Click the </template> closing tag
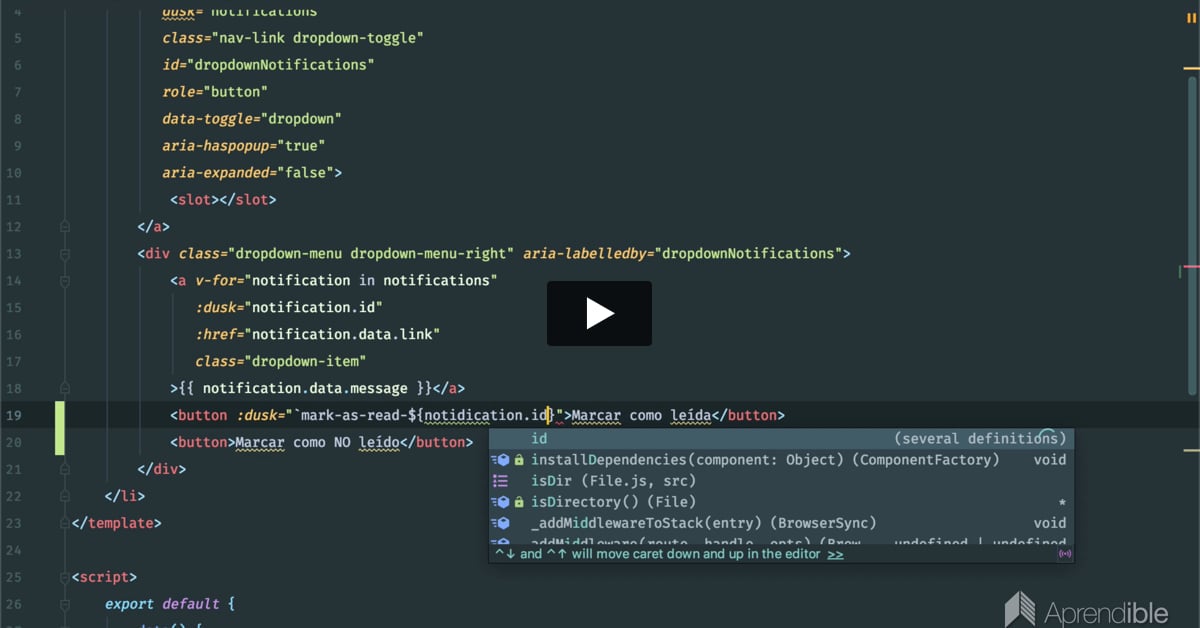Image resolution: width=1200 pixels, height=628 pixels. point(116,523)
